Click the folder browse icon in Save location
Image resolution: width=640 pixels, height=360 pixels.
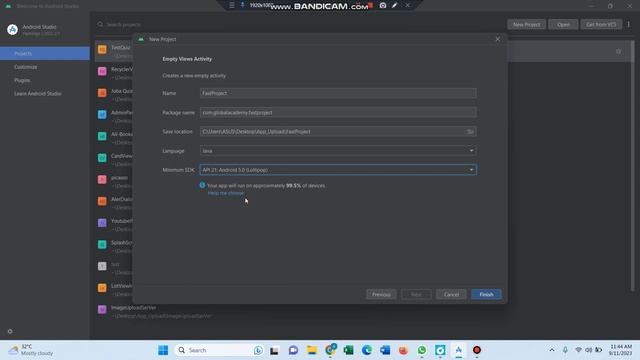[x=470, y=131]
